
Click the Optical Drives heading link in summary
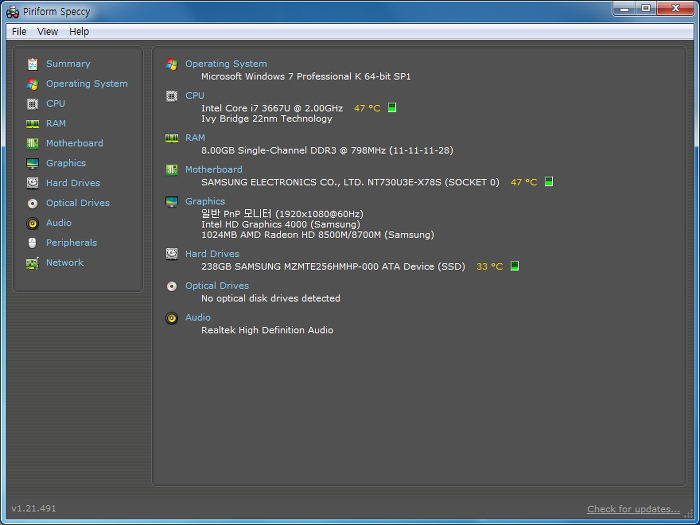(217, 286)
